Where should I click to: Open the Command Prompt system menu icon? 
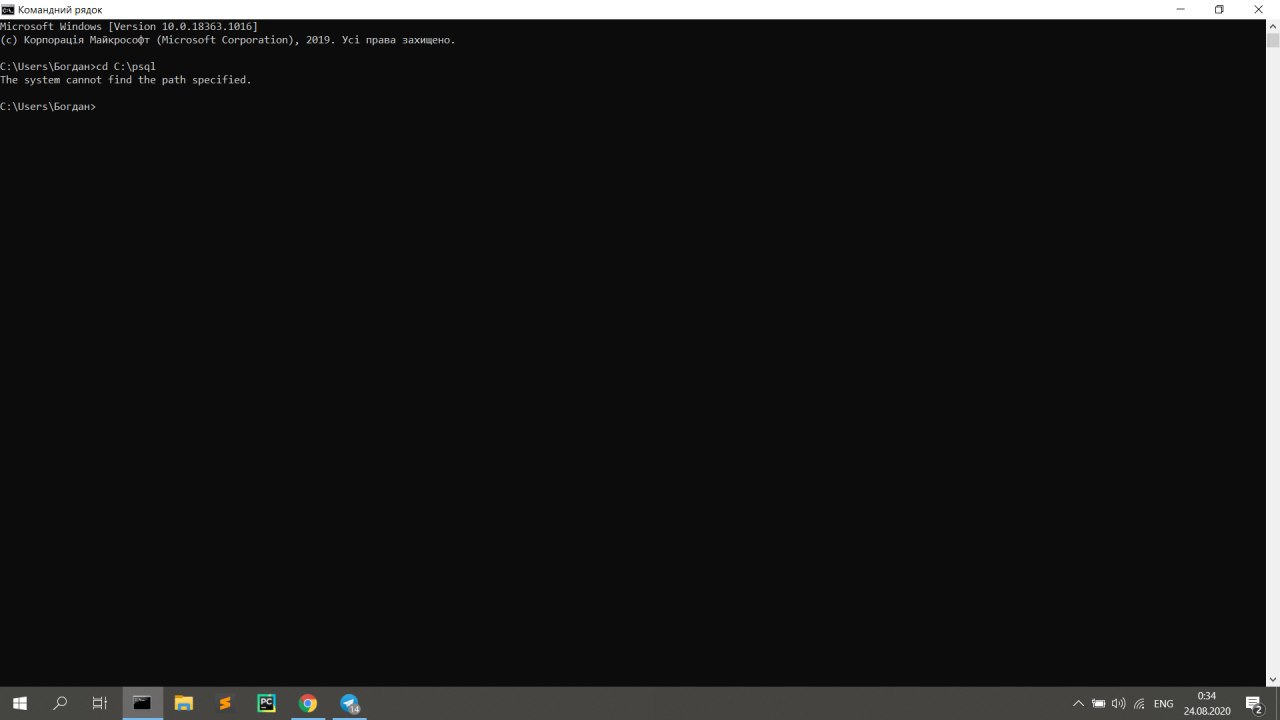(8, 9)
